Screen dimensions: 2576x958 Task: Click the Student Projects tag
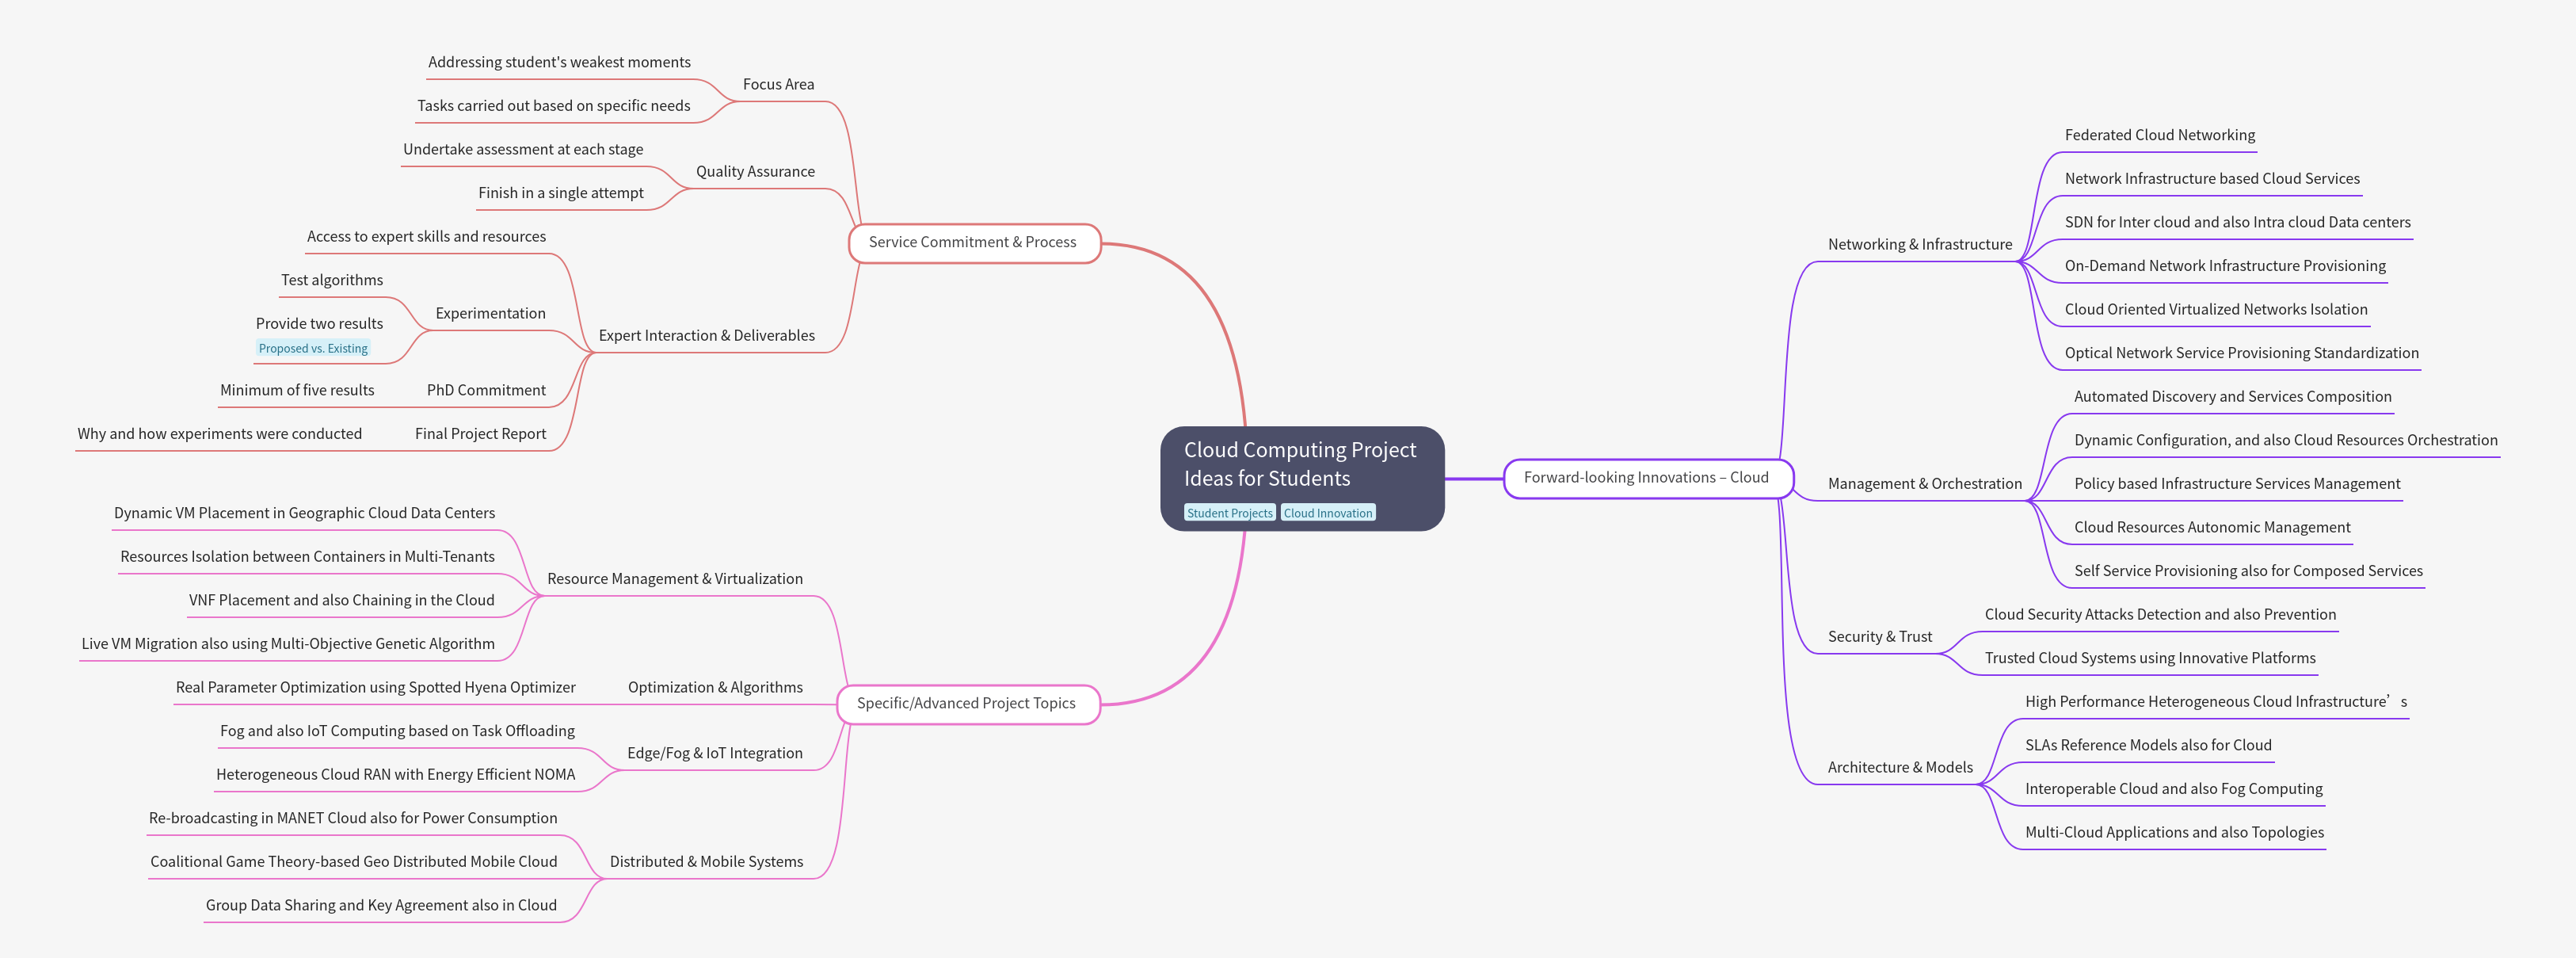1230,512
